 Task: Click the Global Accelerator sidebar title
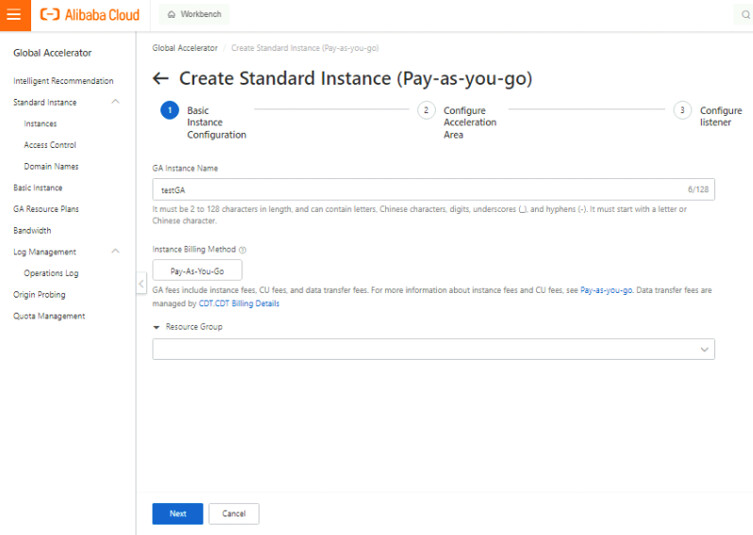point(52,53)
